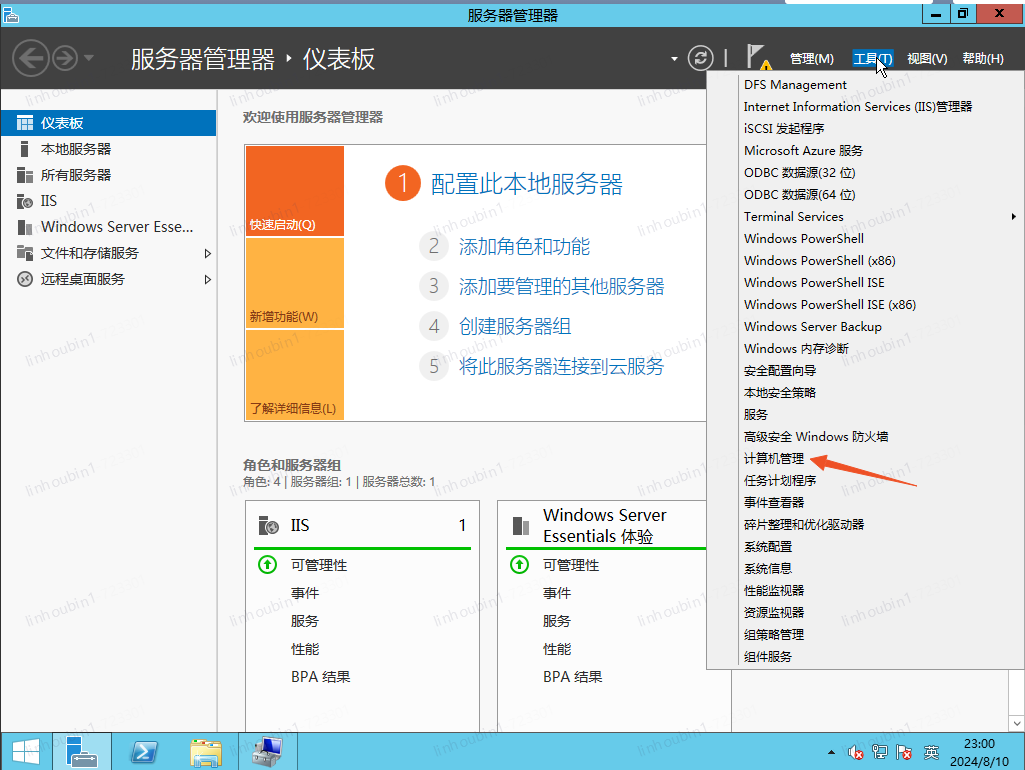Open 计算机管理 from the tools menu
Screen dimensions: 1025x770
(774, 459)
